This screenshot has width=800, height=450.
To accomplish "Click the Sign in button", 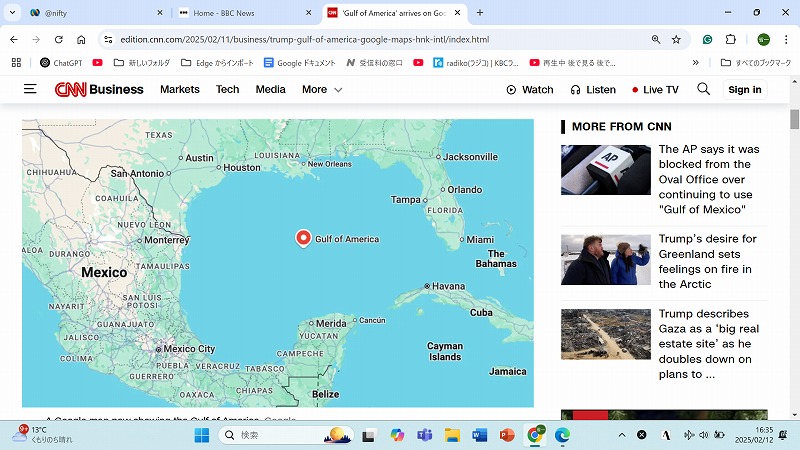I will coord(744,90).
